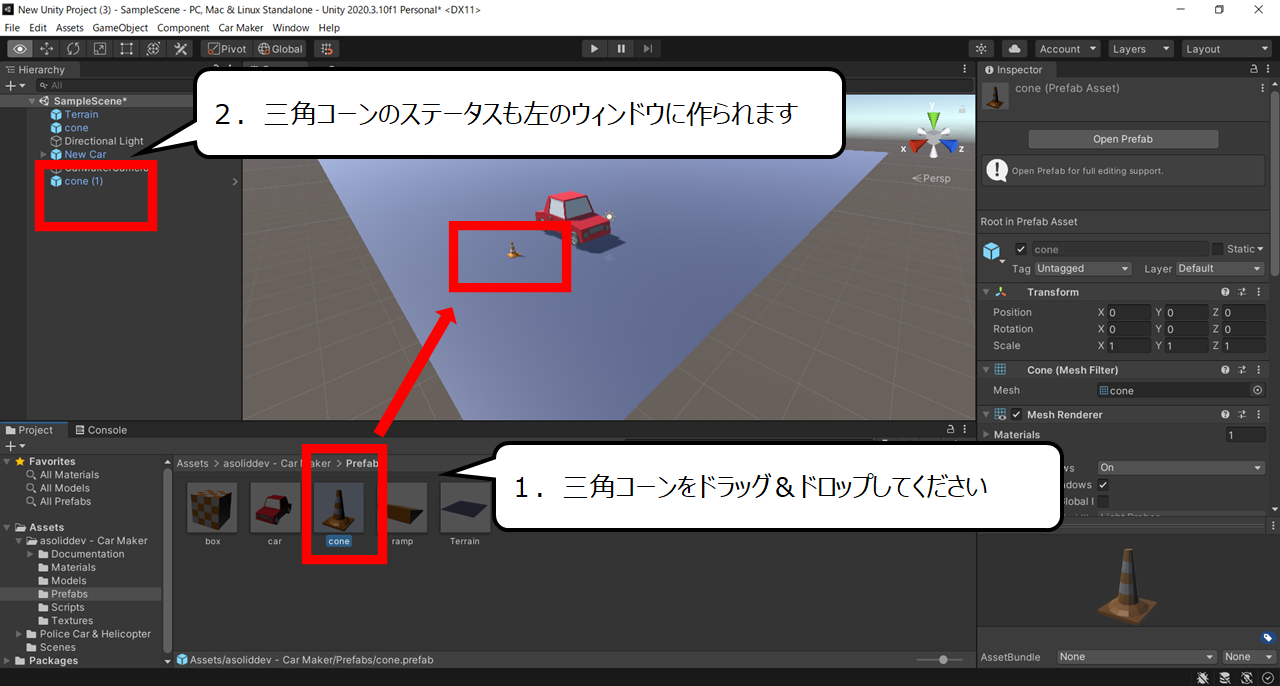Open the File menu
This screenshot has height=686, width=1280.
12,28
